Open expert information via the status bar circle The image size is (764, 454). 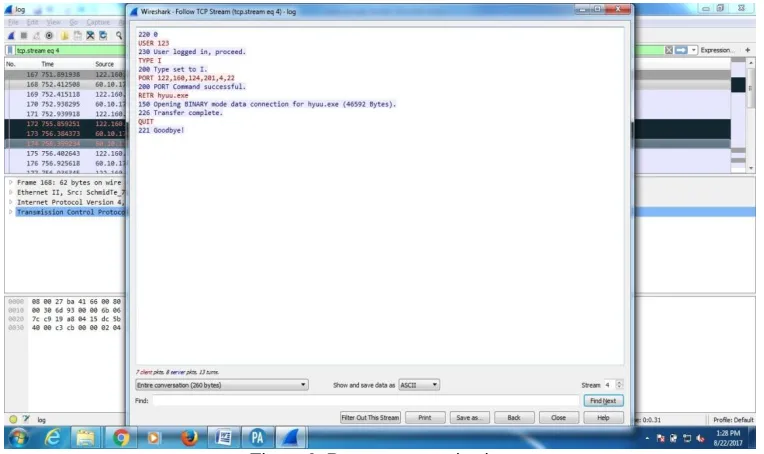(13, 419)
